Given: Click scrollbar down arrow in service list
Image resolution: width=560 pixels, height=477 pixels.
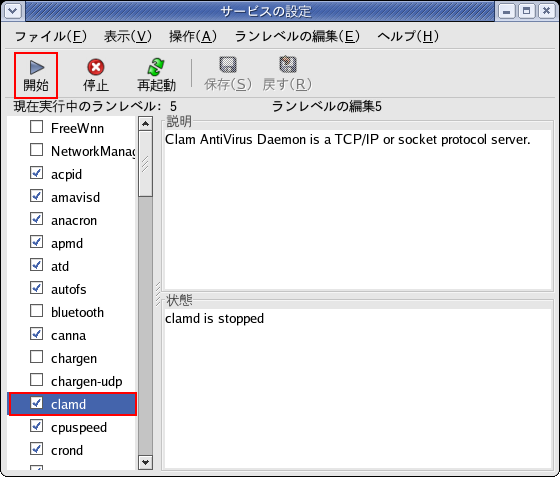Looking at the screenshot, I should point(145,462).
